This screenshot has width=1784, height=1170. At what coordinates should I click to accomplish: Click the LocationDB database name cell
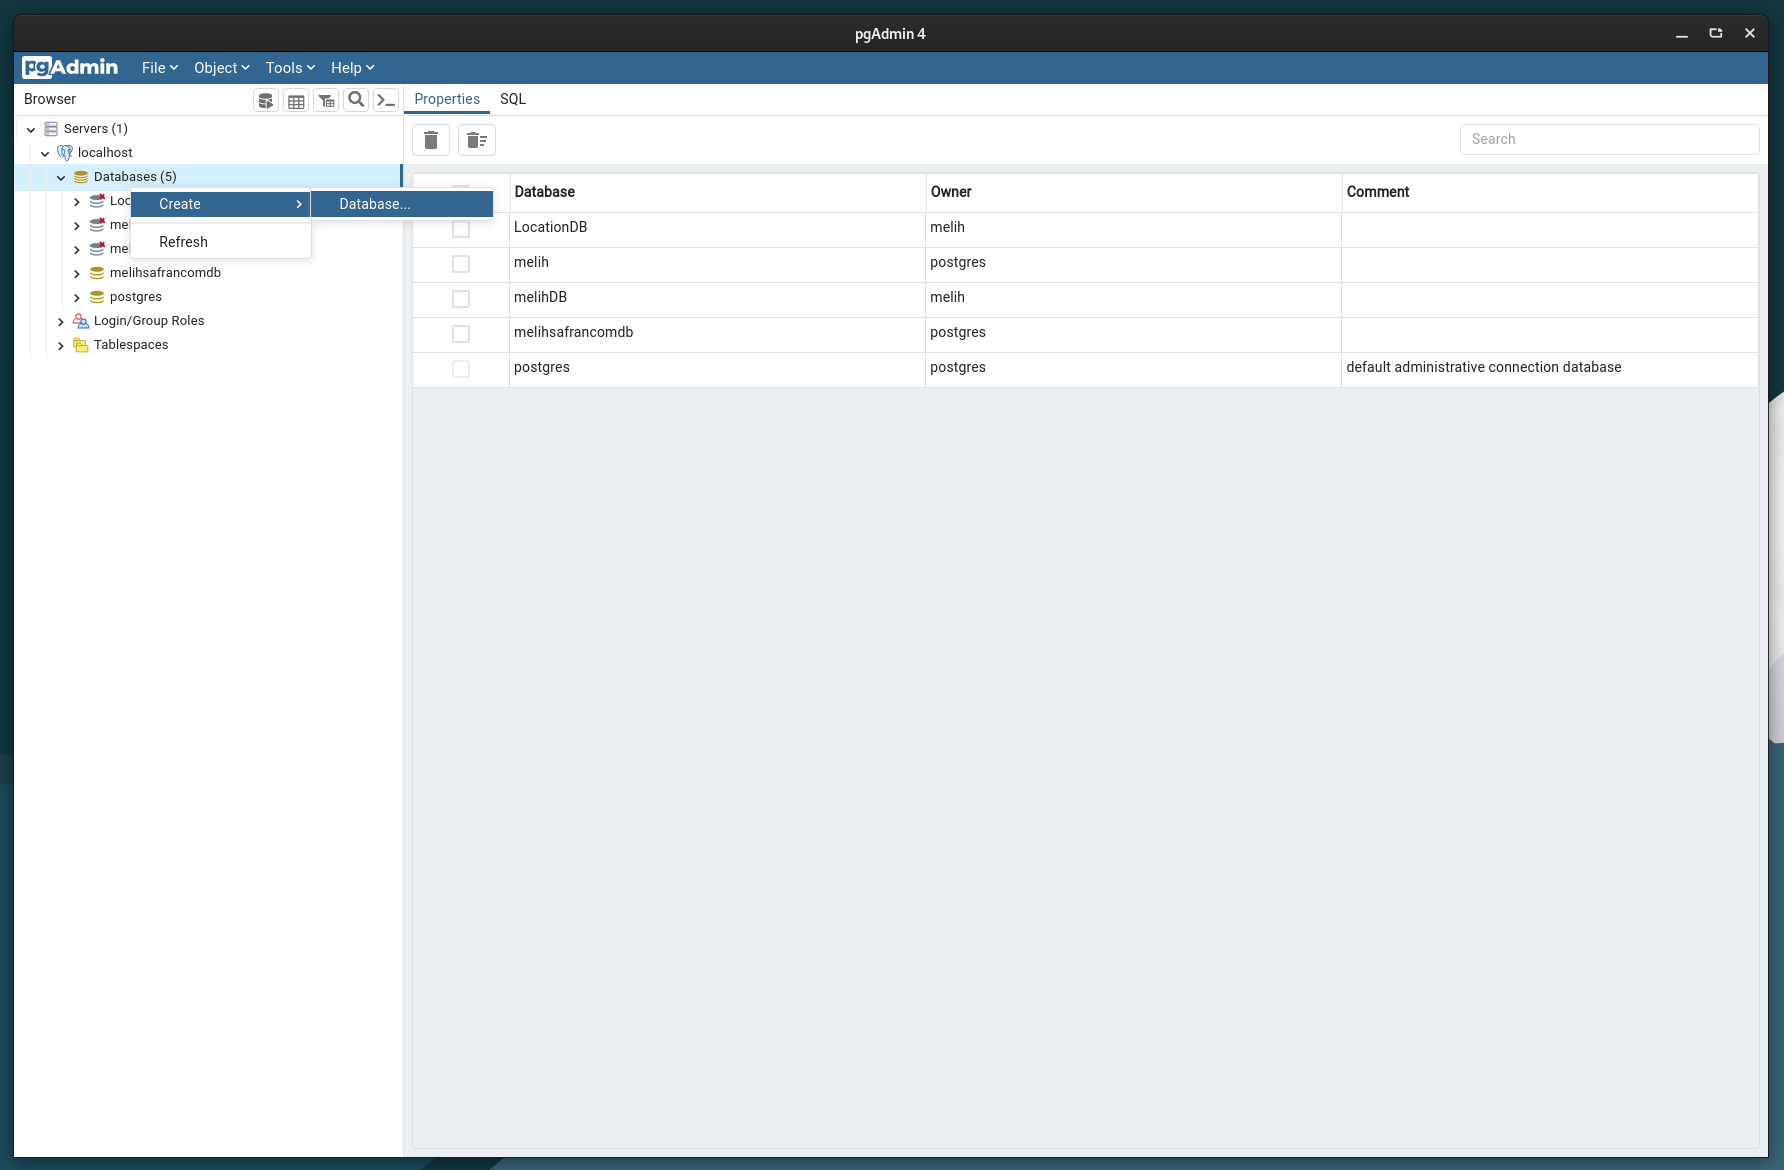[x=717, y=229]
